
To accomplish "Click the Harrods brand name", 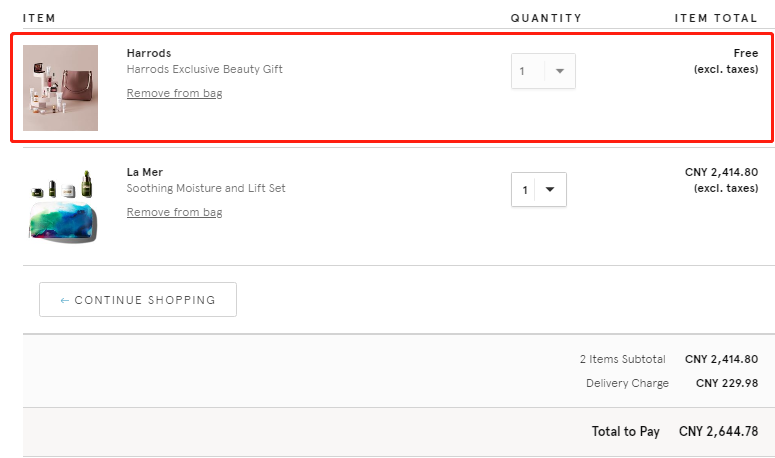I will 149,53.
